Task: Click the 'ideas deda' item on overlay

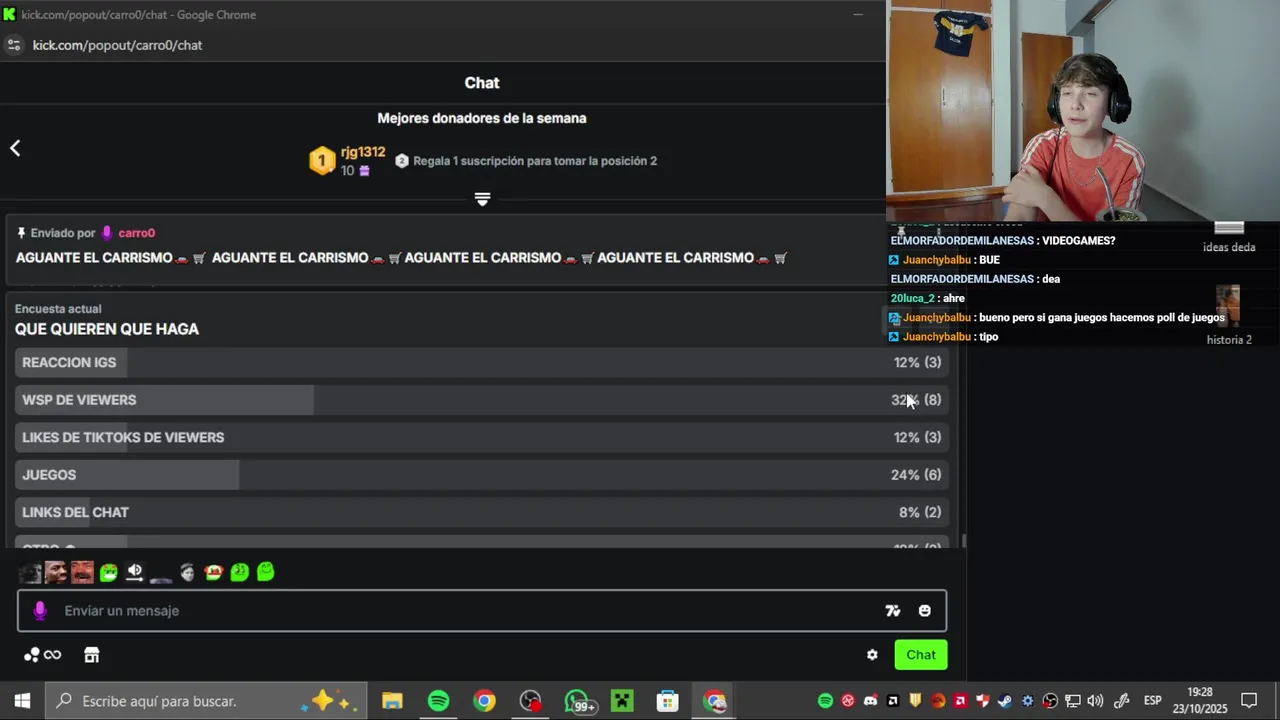Action: (x=1229, y=247)
